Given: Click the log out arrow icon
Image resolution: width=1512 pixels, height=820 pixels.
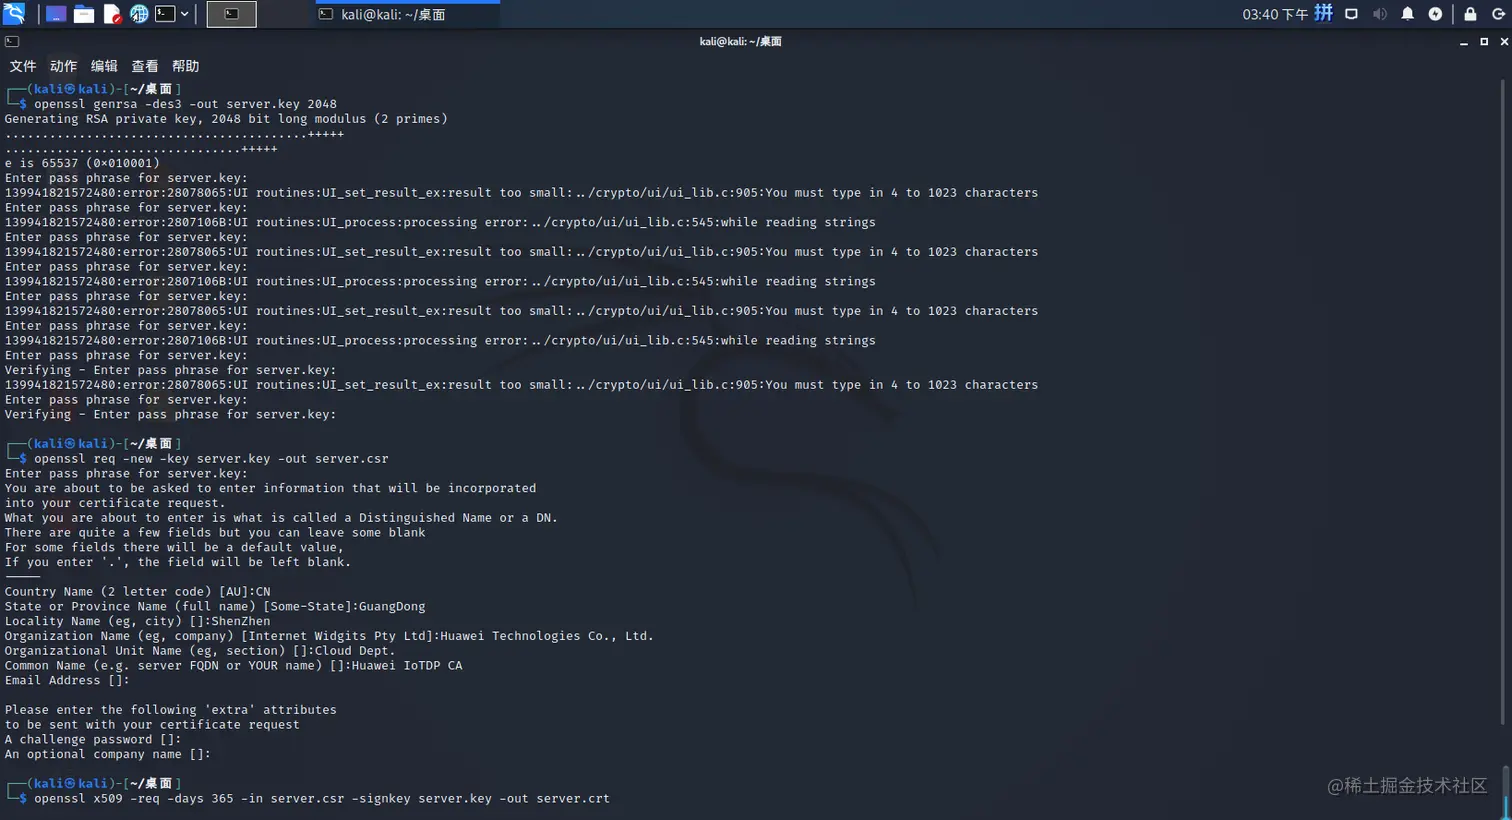Looking at the screenshot, I should click(1498, 14).
